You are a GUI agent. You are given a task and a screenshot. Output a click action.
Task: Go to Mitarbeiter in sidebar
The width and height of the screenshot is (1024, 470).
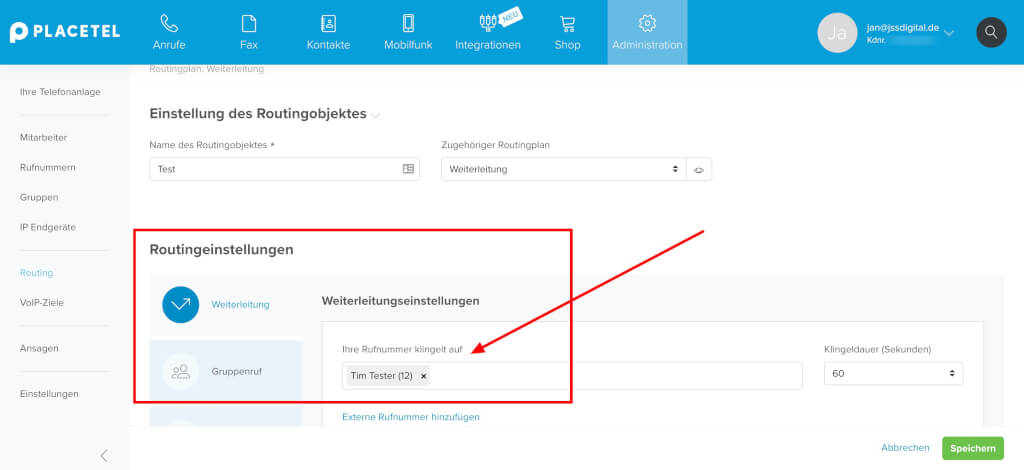click(44, 138)
